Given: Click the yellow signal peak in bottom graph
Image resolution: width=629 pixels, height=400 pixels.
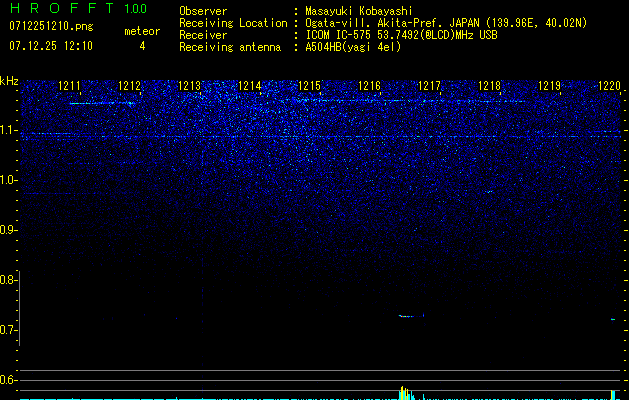Looking at the screenshot, I should click(405, 393).
